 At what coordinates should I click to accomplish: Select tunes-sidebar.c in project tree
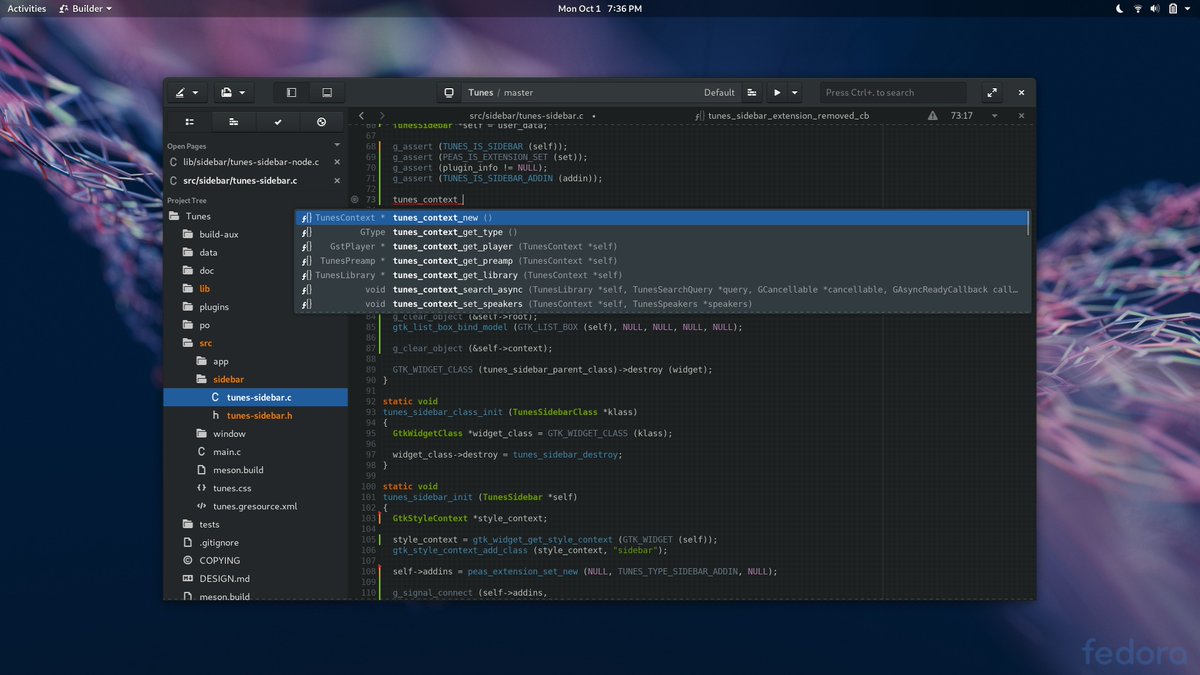point(256,397)
